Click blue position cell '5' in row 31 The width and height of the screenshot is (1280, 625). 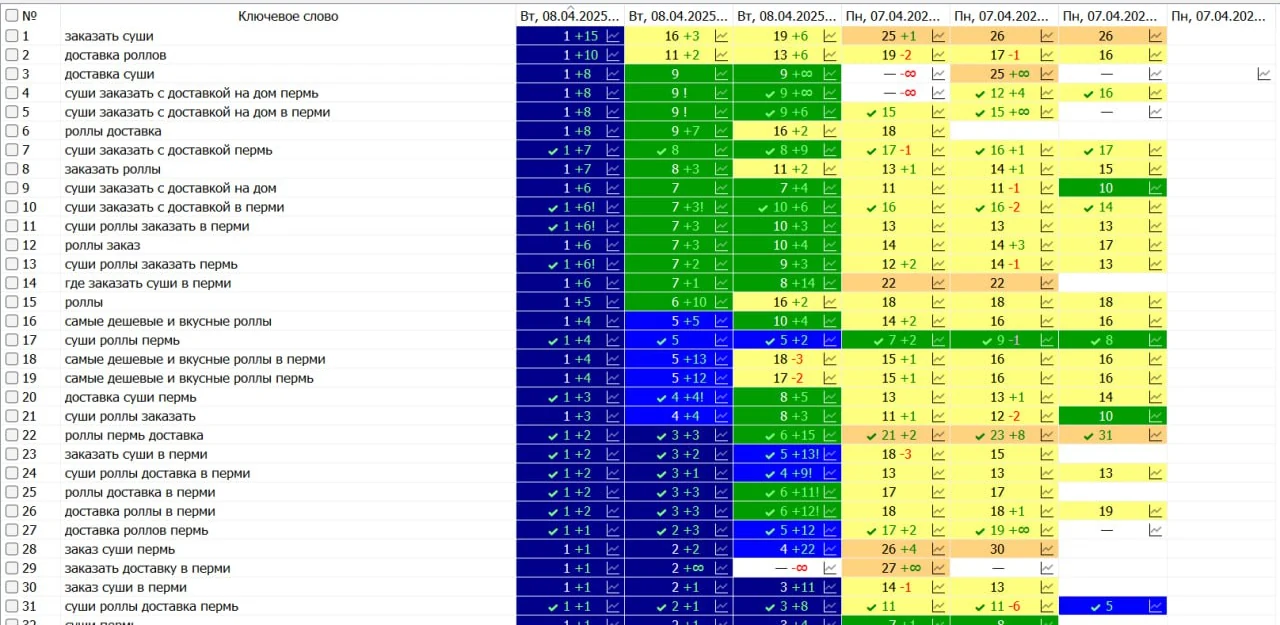pos(1112,606)
